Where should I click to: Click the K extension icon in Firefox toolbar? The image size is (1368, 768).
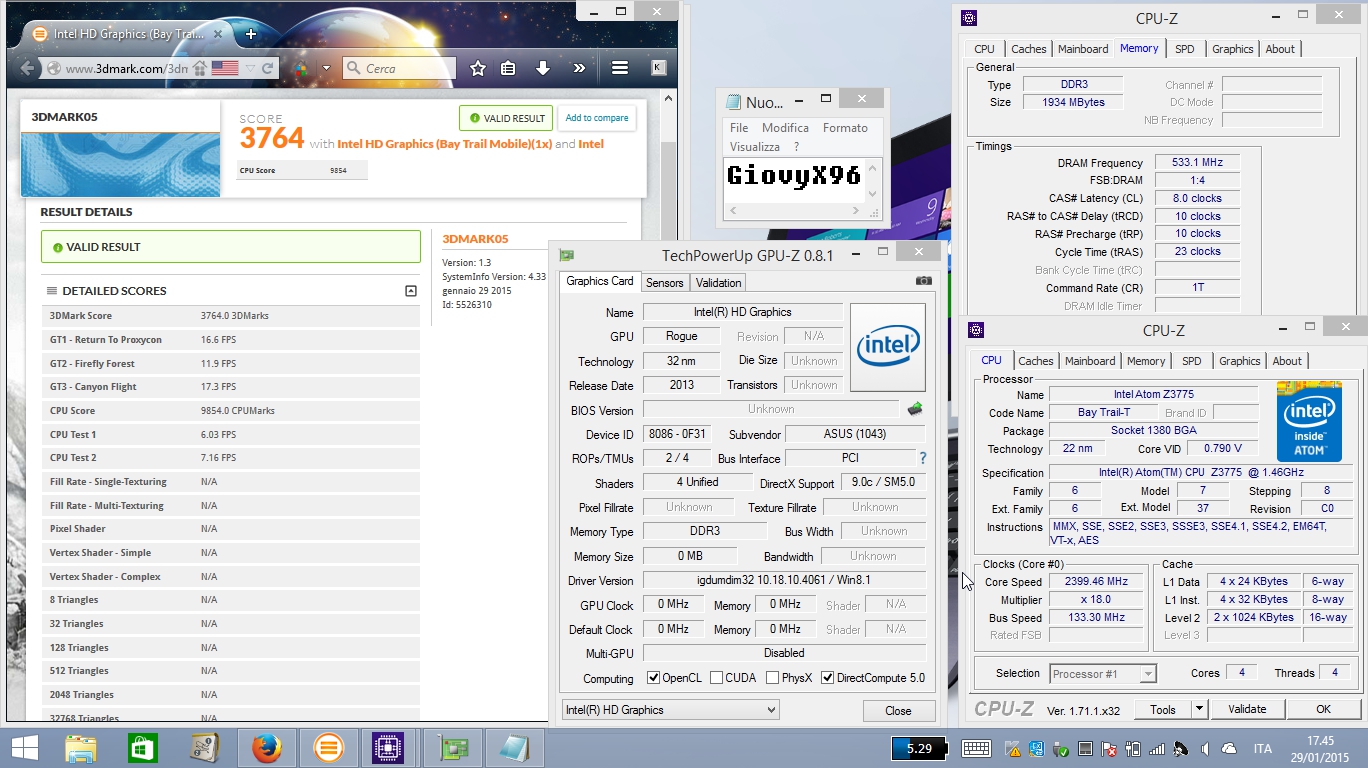(658, 68)
